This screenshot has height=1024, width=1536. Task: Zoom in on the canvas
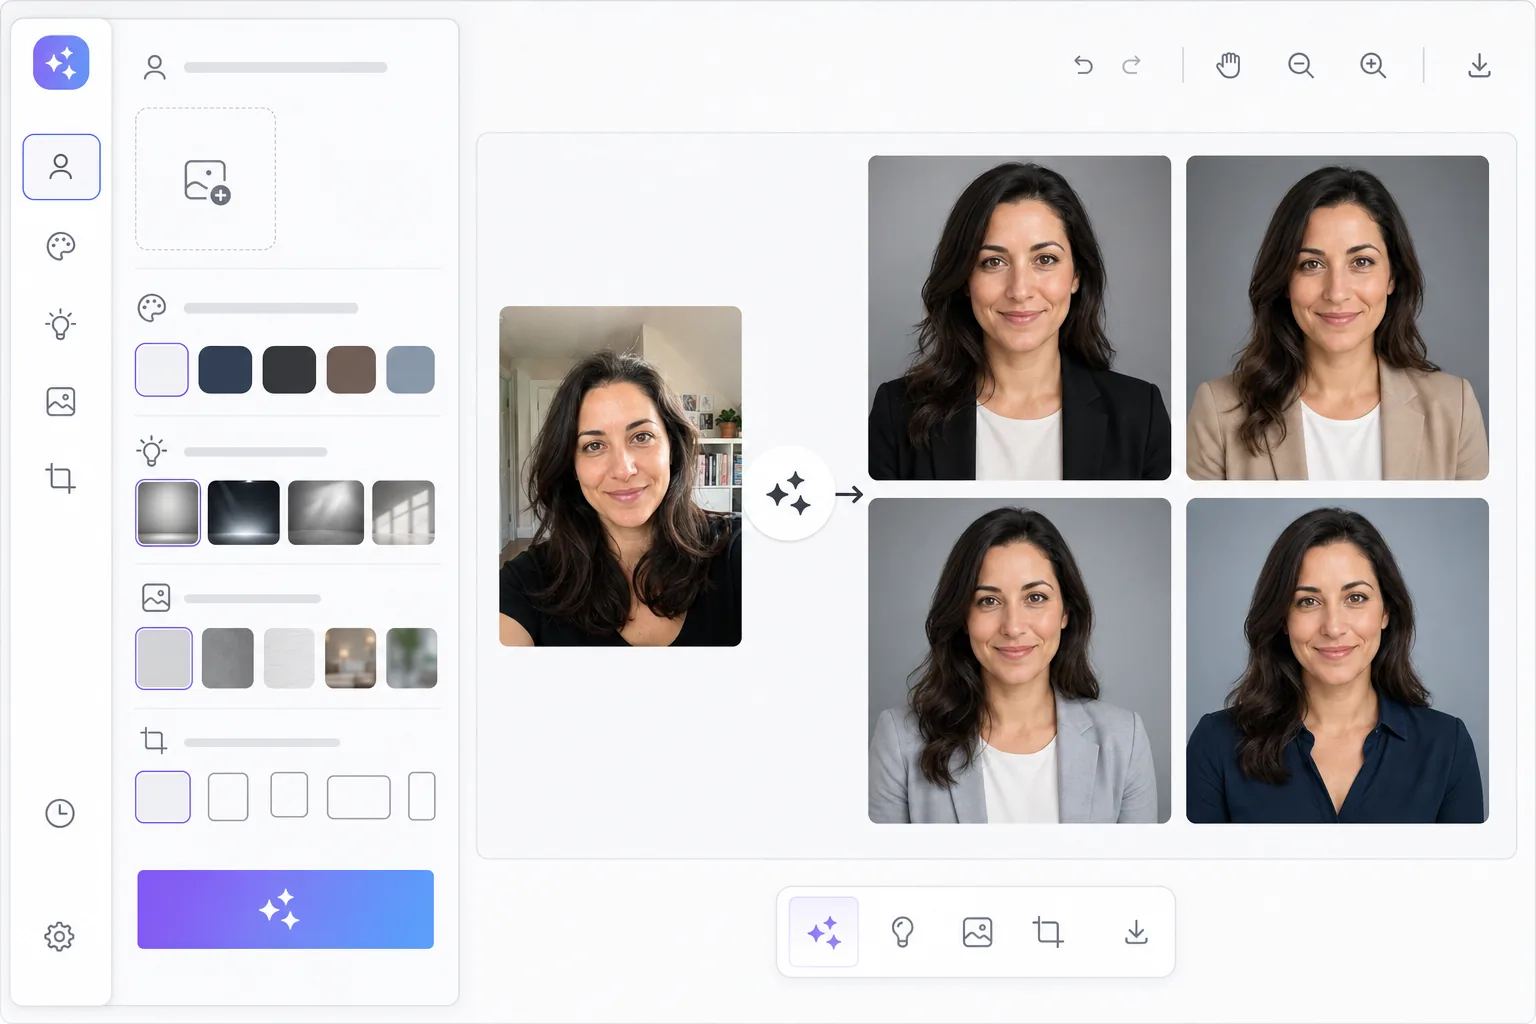pyautogui.click(x=1373, y=65)
